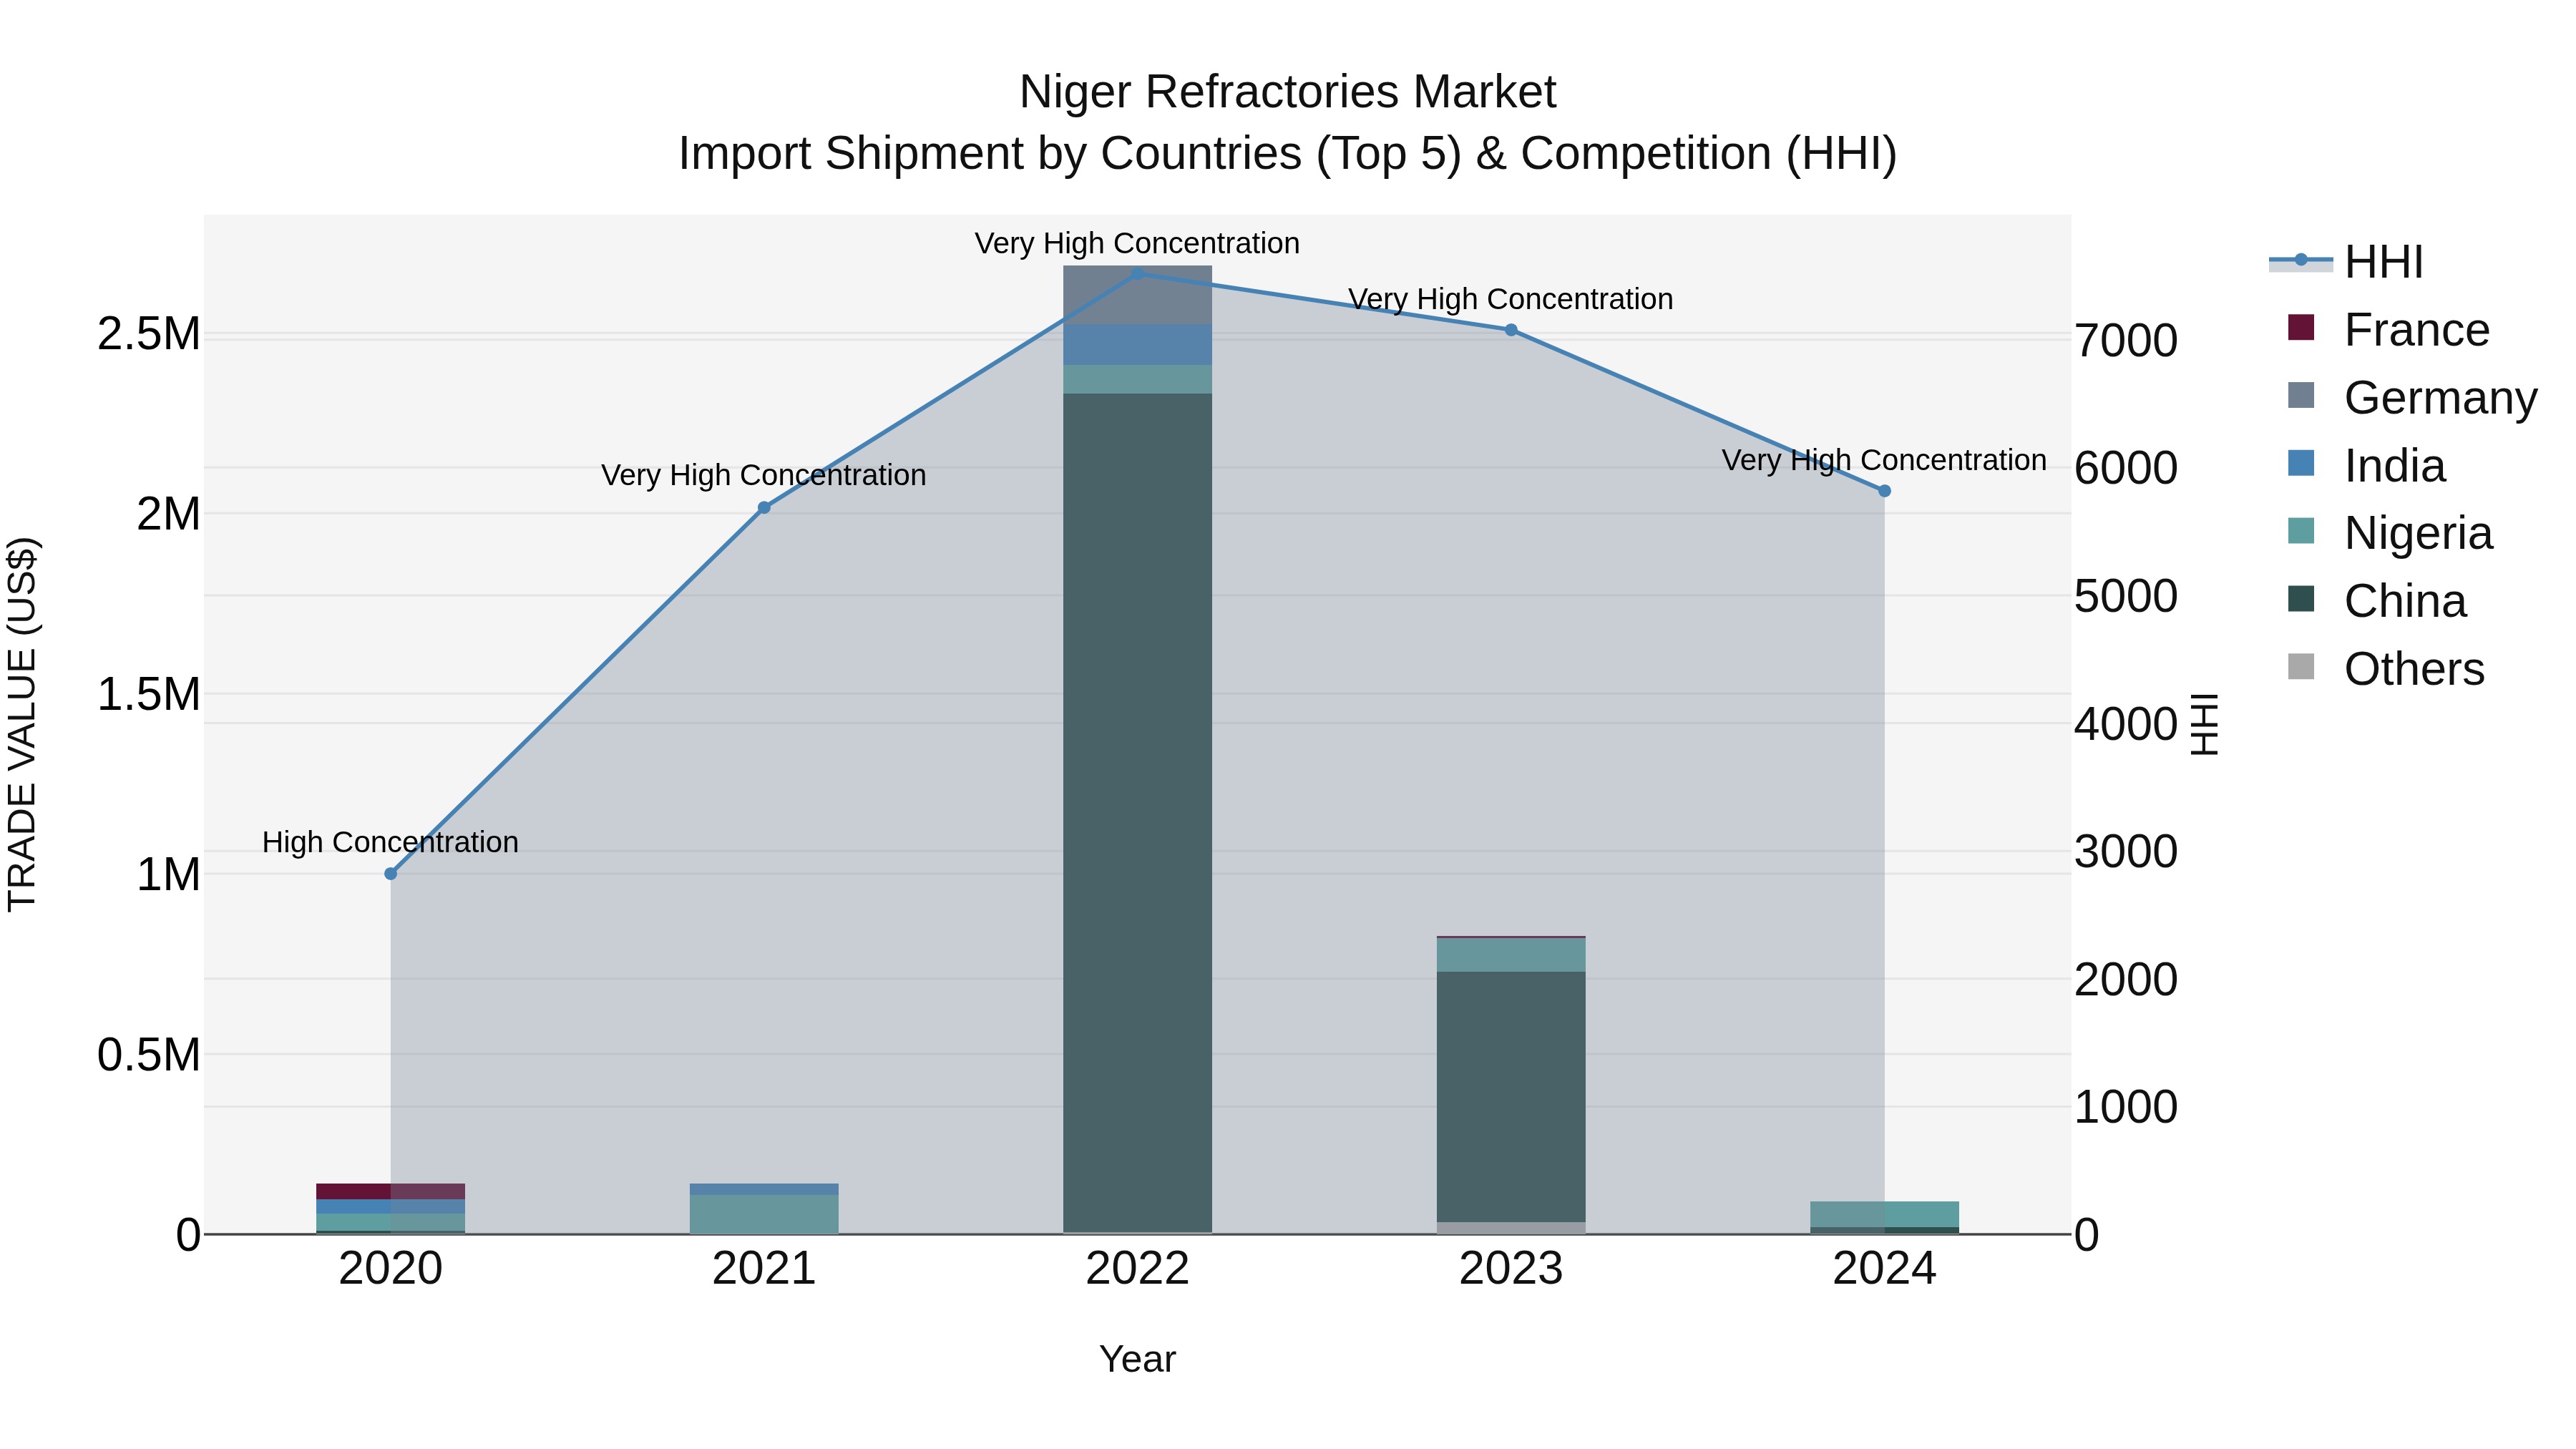Click the 0.5M left-axis tick label
Screen dimensions: 2576x1449
pos(149,1055)
